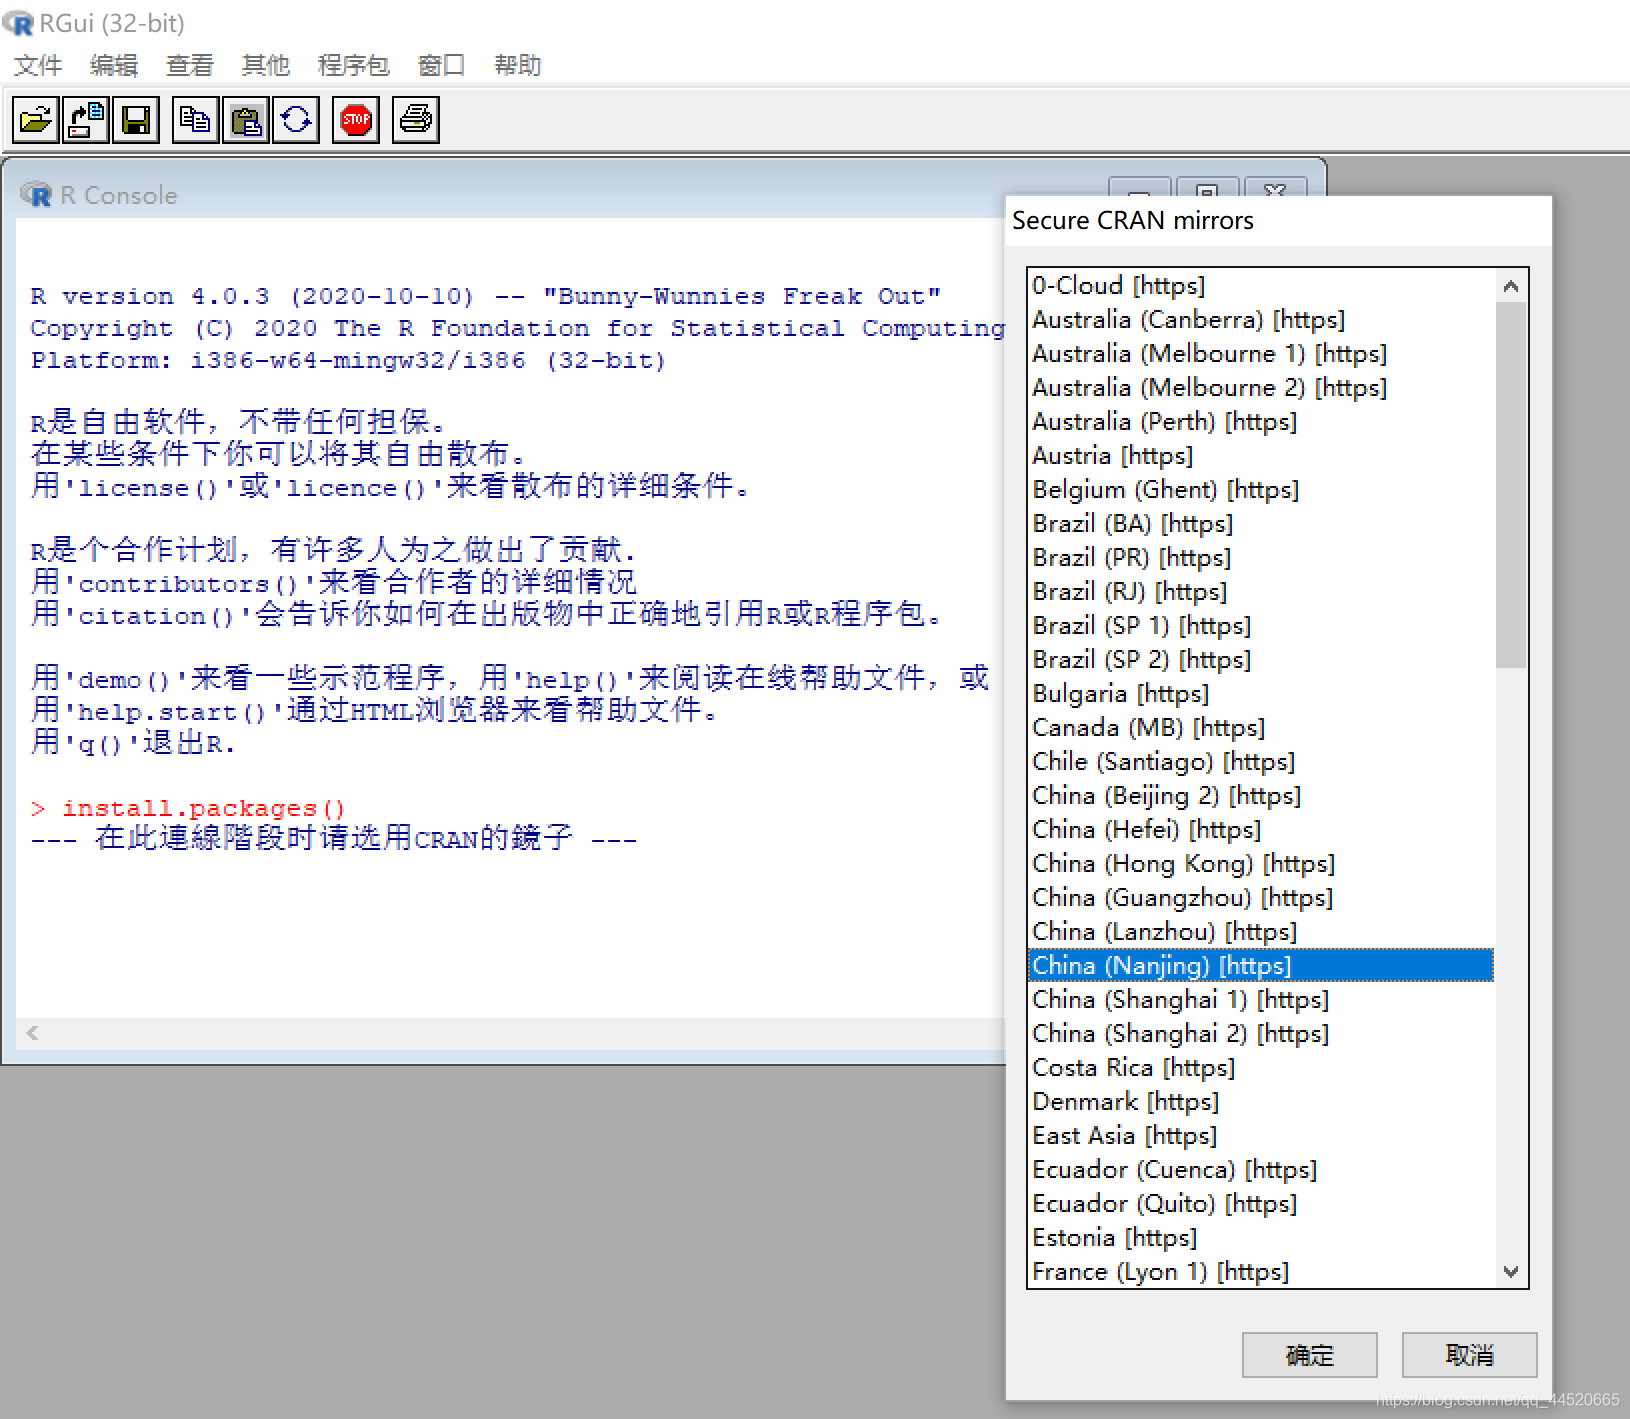
Task: Select Chile (Santiago) [https] mirror
Action: click(1260, 761)
